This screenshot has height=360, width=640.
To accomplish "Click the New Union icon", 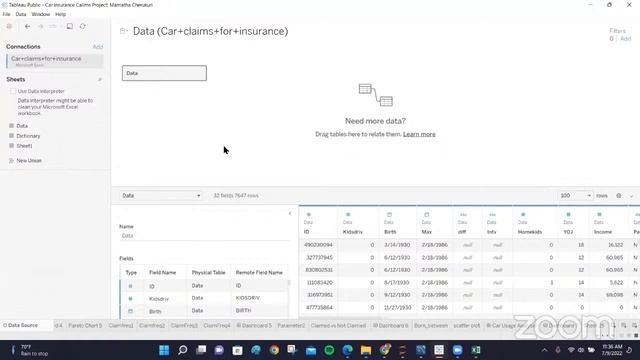I will click(11, 160).
